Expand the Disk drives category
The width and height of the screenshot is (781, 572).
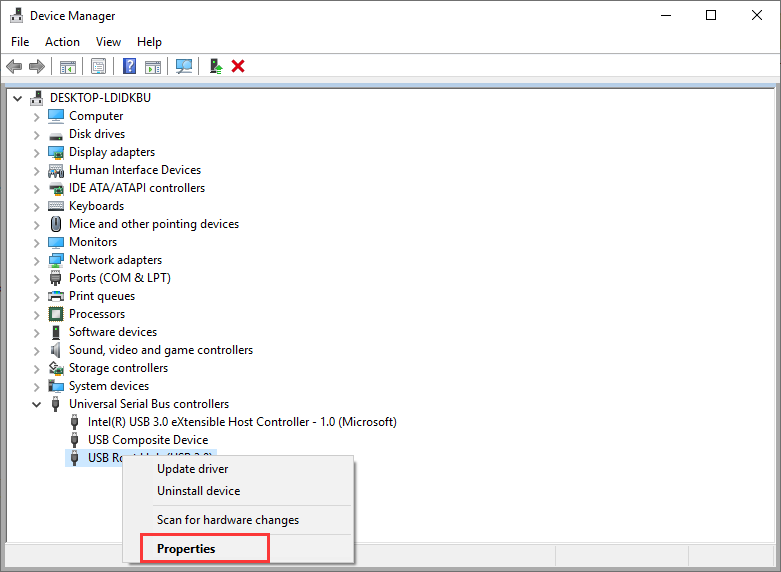pyautogui.click(x=36, y=135)
